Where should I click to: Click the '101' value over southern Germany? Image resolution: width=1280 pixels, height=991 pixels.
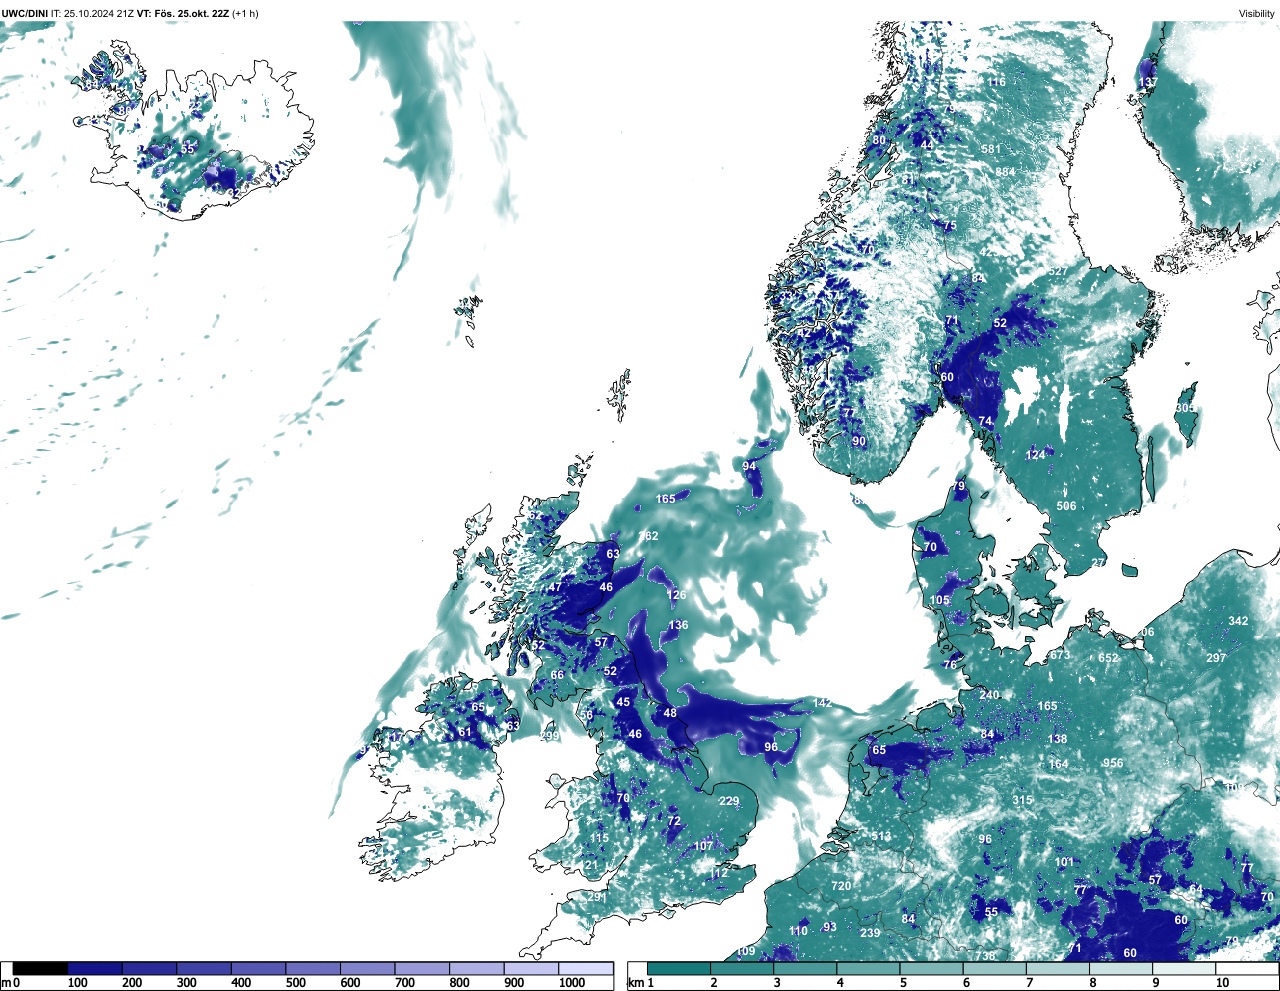(1064, 862)
